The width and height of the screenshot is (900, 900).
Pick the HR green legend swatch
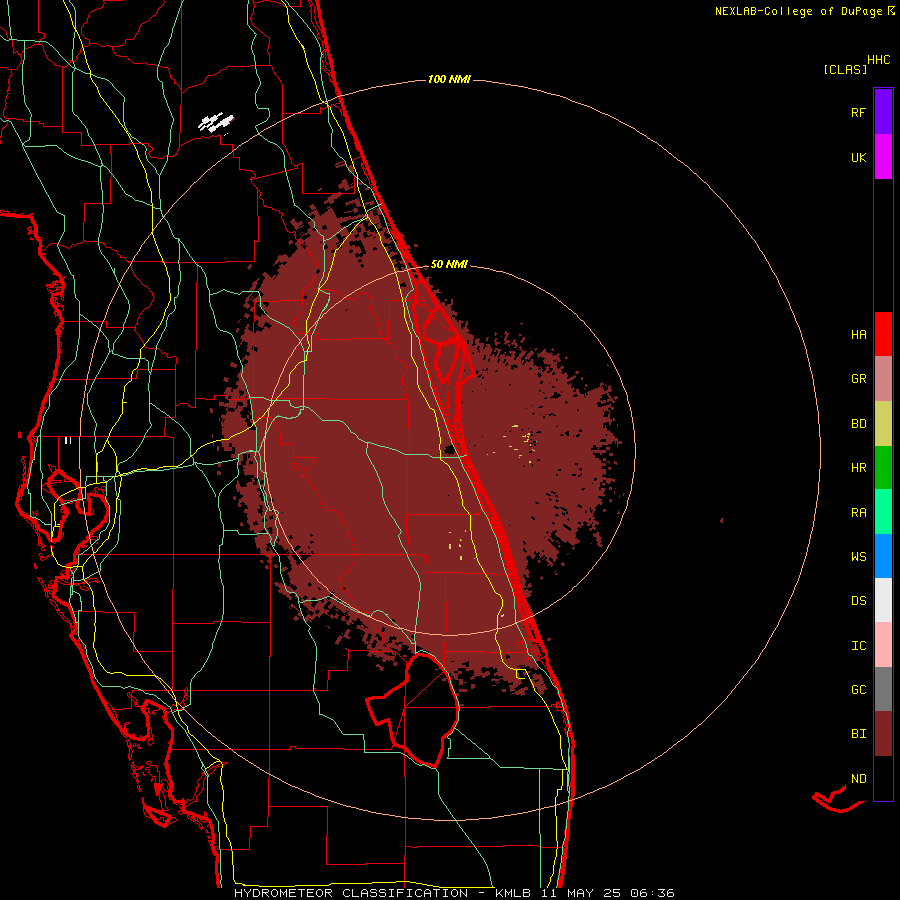click(x=883, y=468)
